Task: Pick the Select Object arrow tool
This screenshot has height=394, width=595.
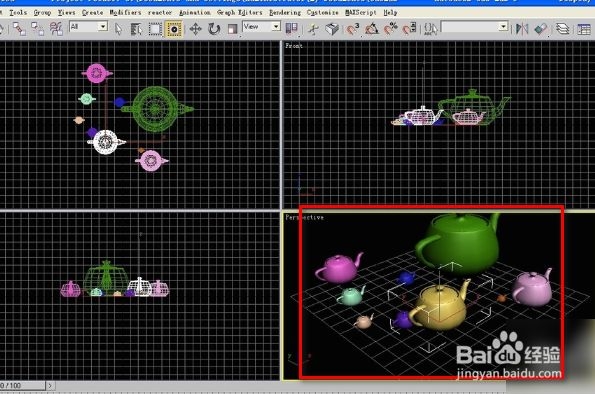Action: click(x=118, y=28)
